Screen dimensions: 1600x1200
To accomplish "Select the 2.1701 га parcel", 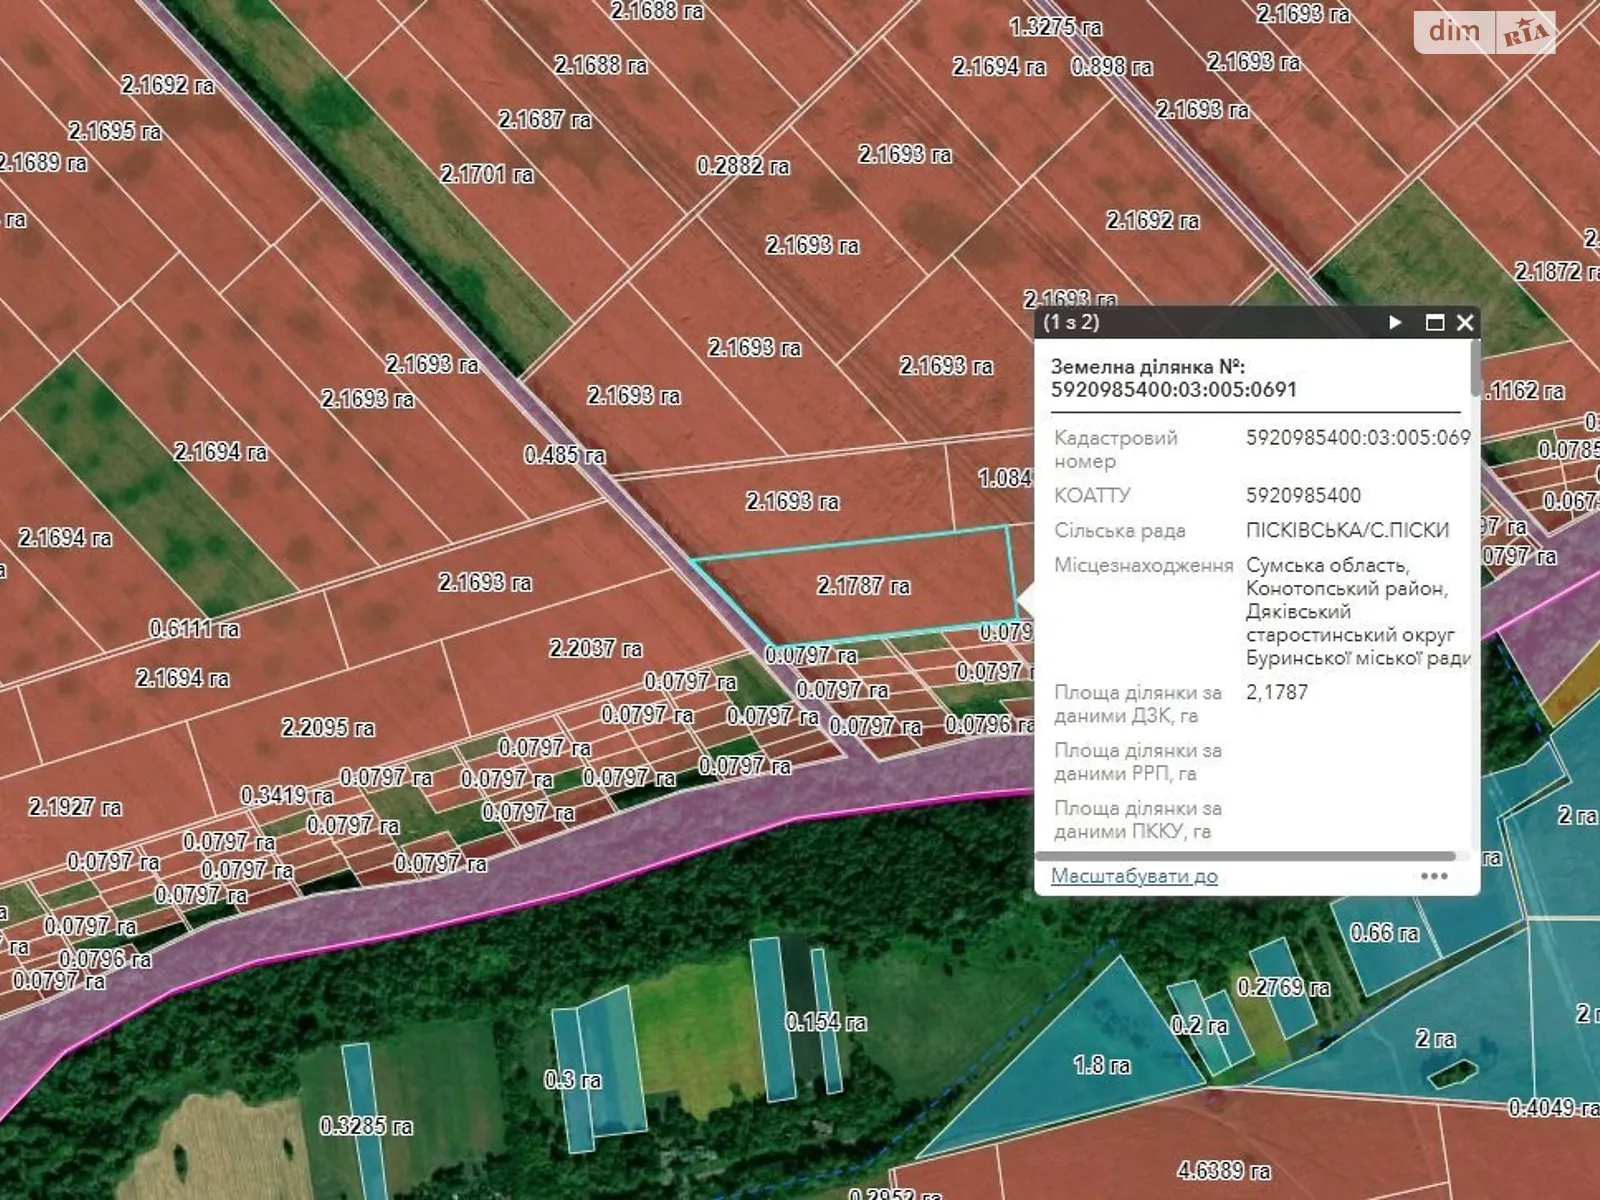I will pos(487,175).
